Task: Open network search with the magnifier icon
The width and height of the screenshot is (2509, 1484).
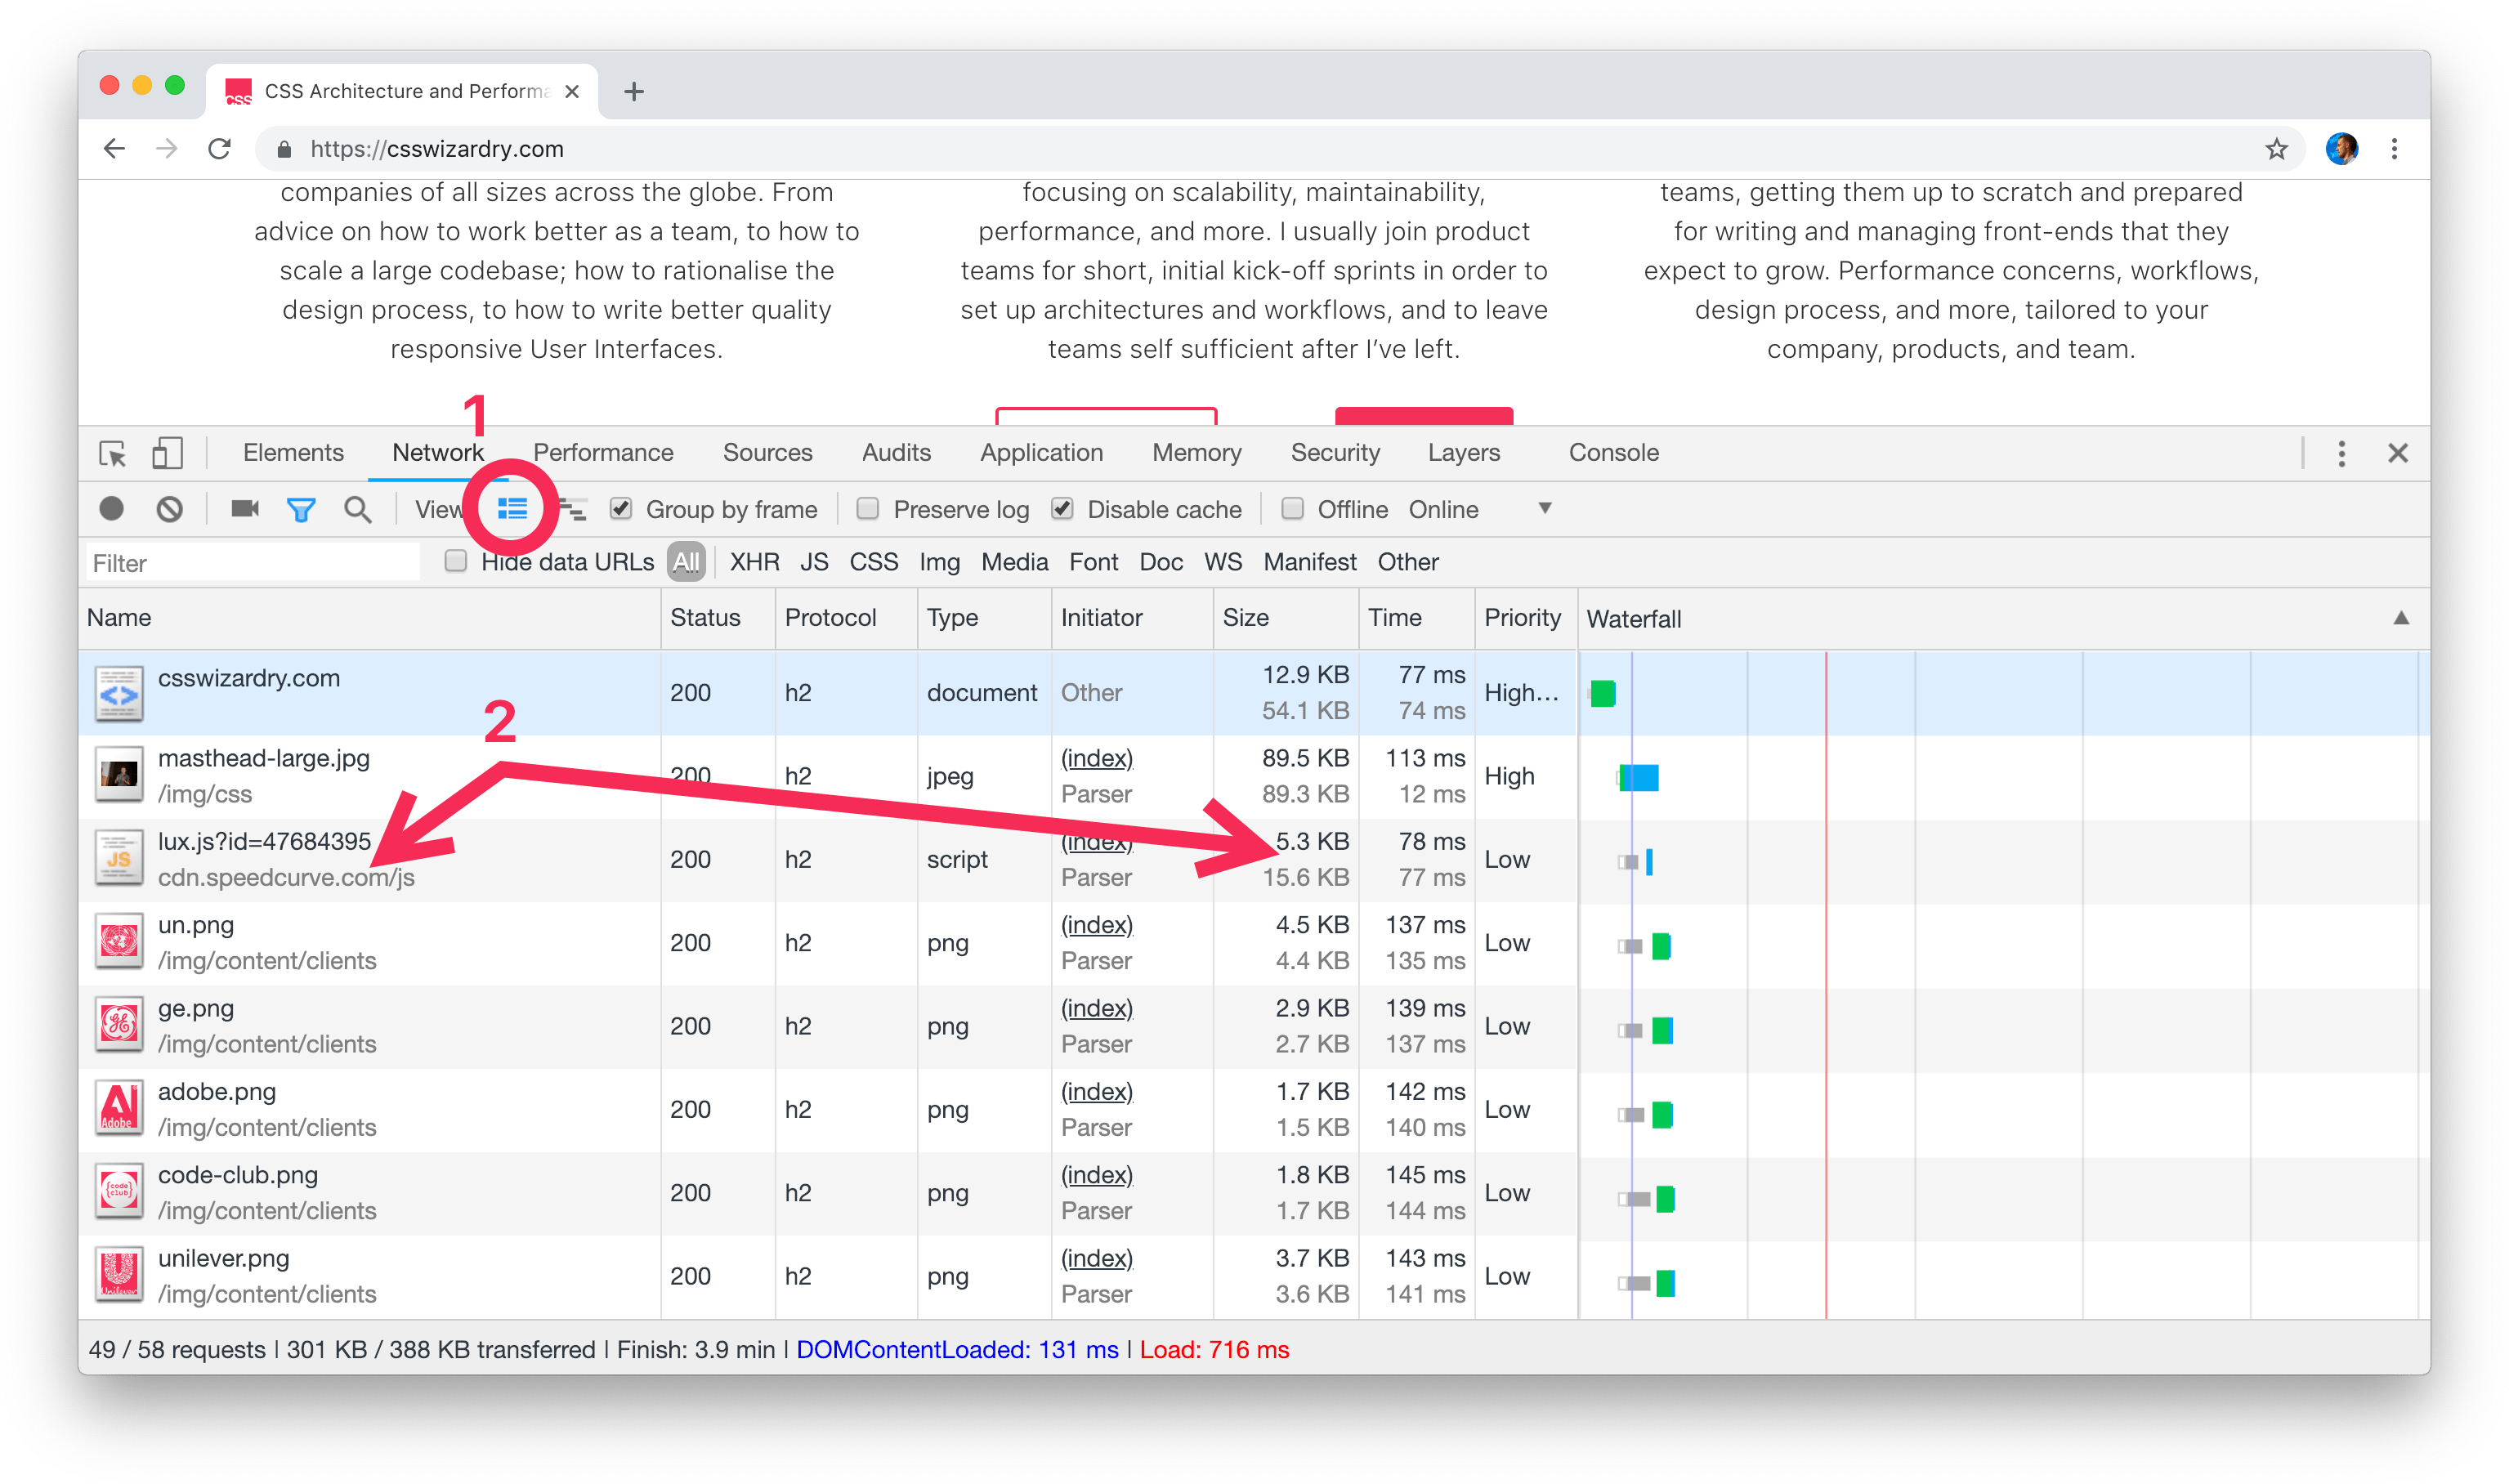Action: 357,510
